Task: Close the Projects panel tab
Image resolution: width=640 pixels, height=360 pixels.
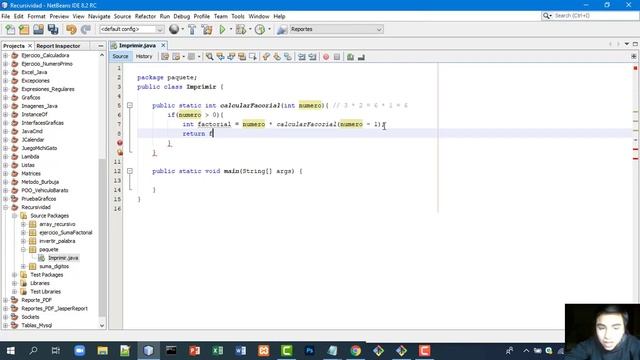Action: pyautogui.click(x=30, y=46)
